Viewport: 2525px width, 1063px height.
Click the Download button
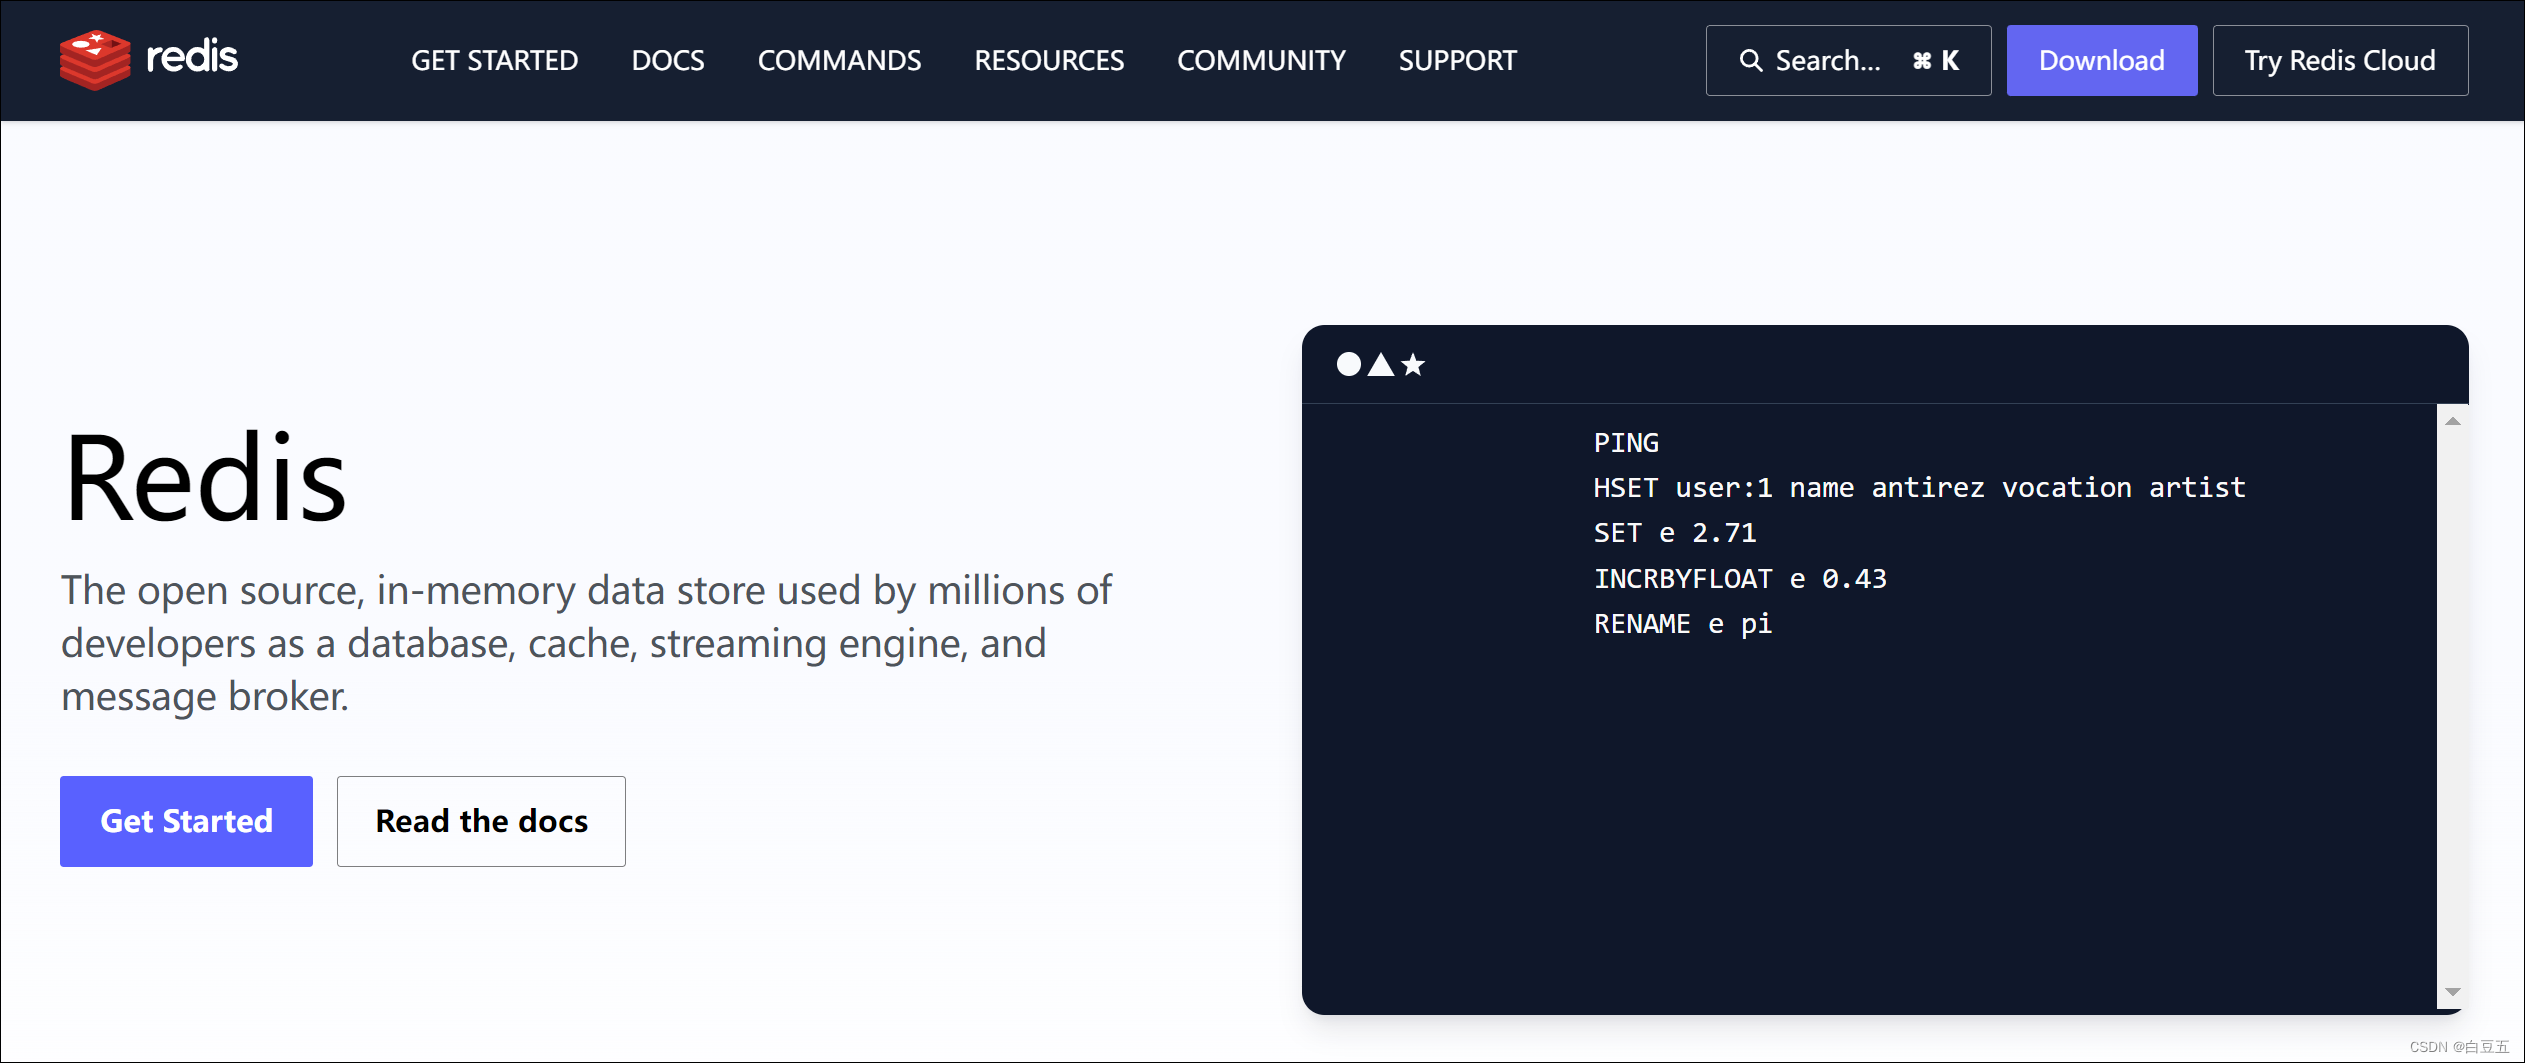(2102, 61)
